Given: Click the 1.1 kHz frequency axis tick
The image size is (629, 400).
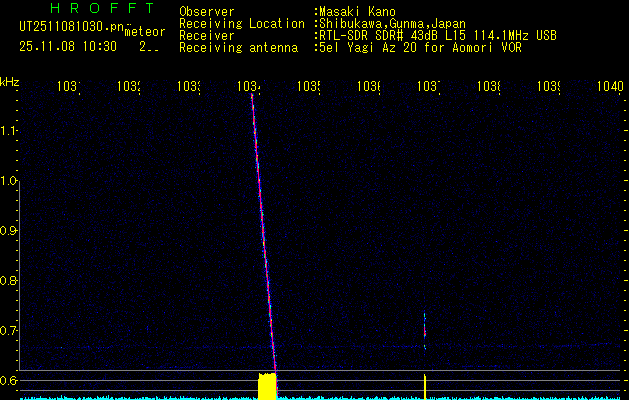Looking at the screenshot, I should click(10, 131).
